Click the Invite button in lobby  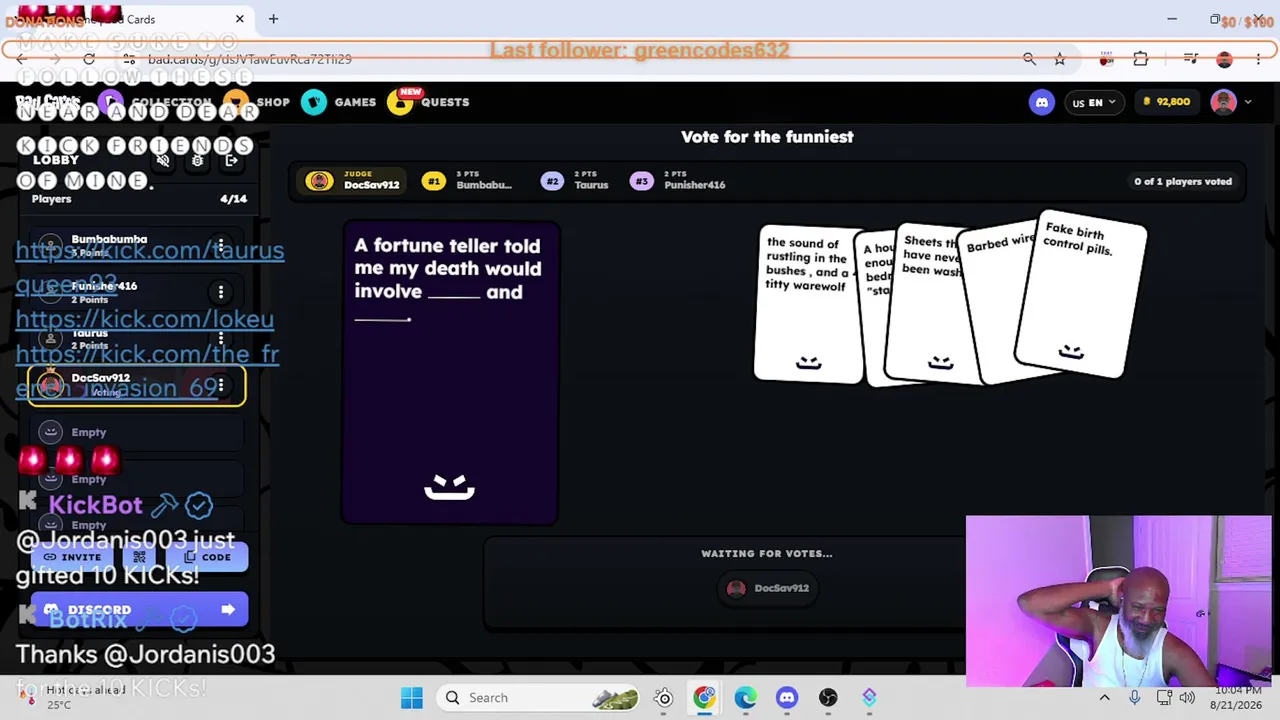[72, 557]
